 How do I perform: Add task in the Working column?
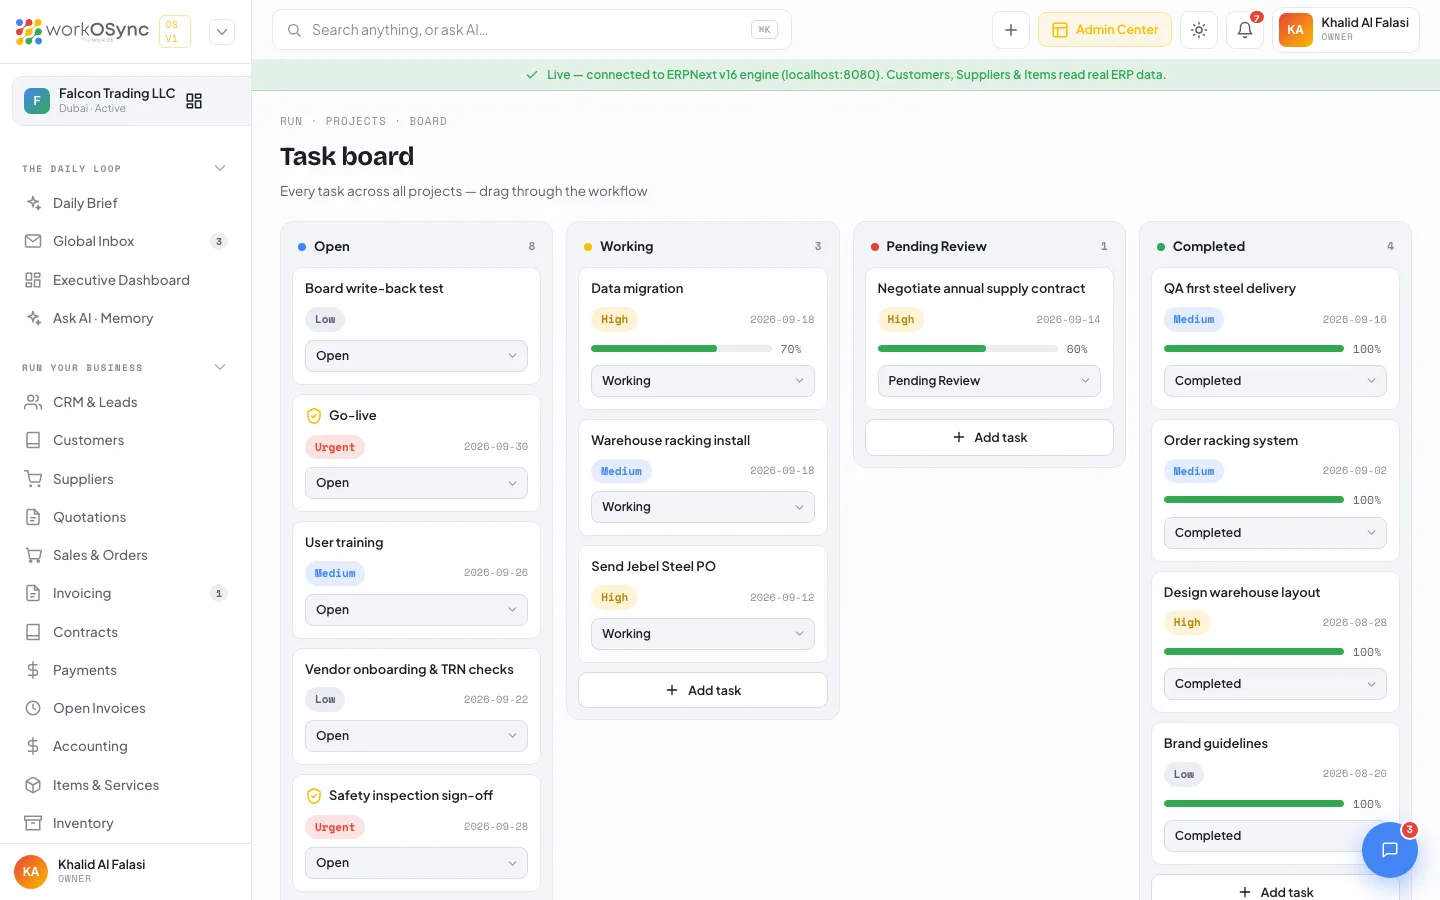[x=703, y=690]
